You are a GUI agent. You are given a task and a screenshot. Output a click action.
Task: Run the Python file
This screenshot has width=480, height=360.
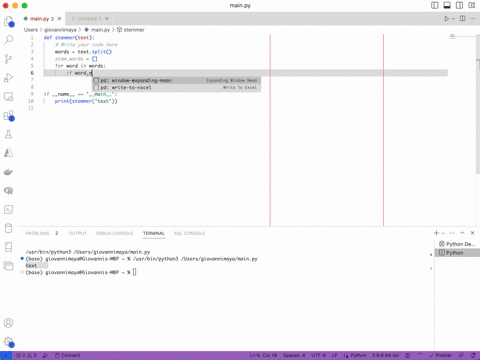click(x=446, y=19)
